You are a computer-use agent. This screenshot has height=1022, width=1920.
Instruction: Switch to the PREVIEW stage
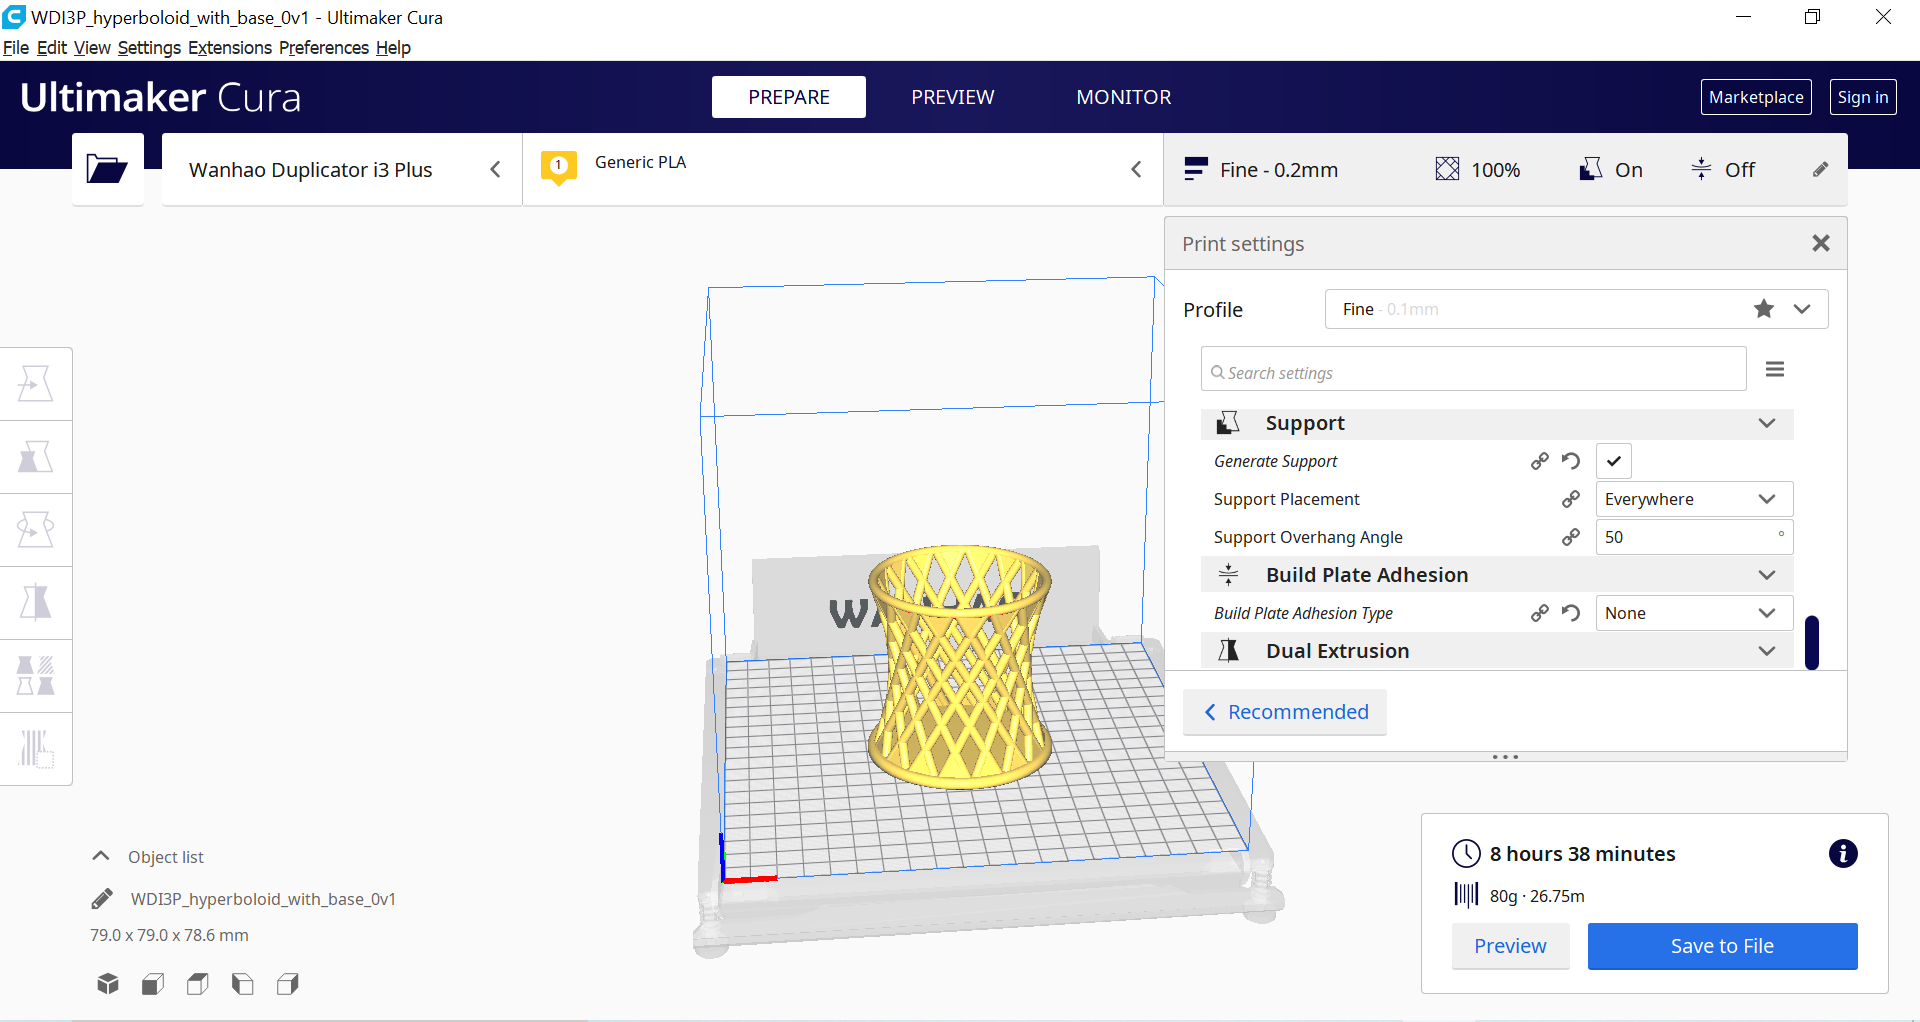pyautogui.click(x=952, y=97)
